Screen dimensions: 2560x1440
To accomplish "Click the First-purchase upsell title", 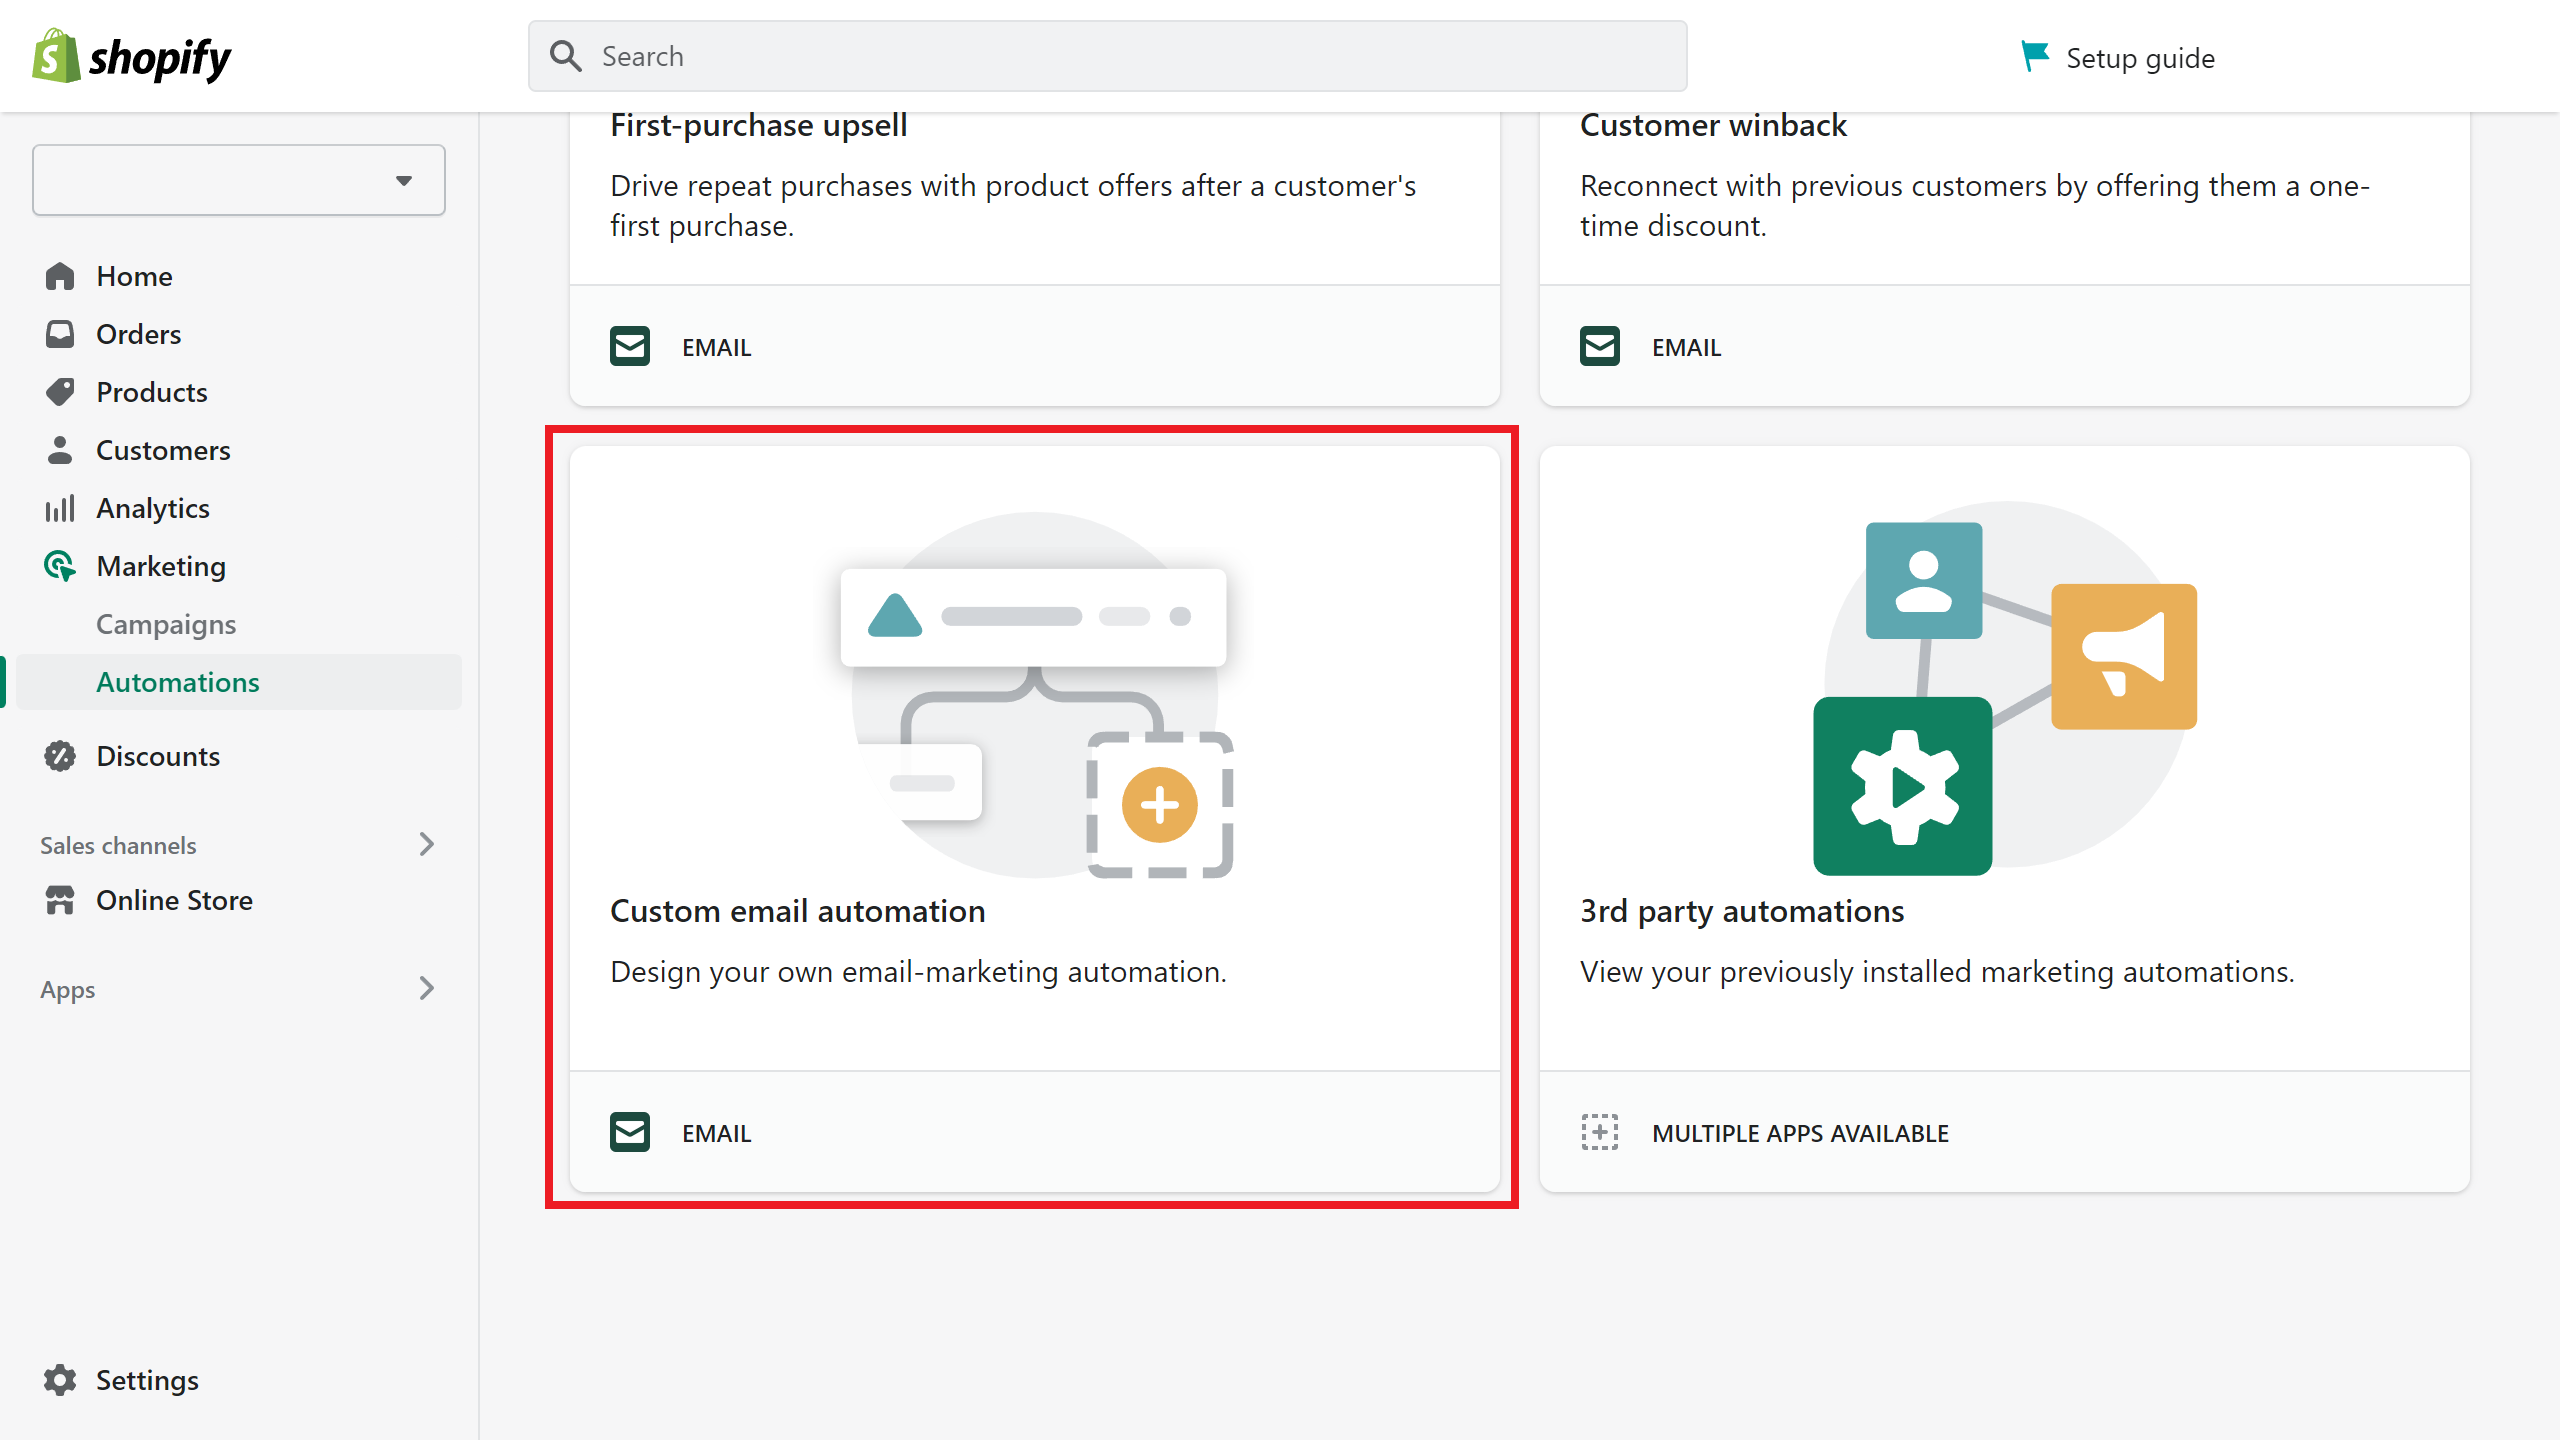I will click(759, 125).
